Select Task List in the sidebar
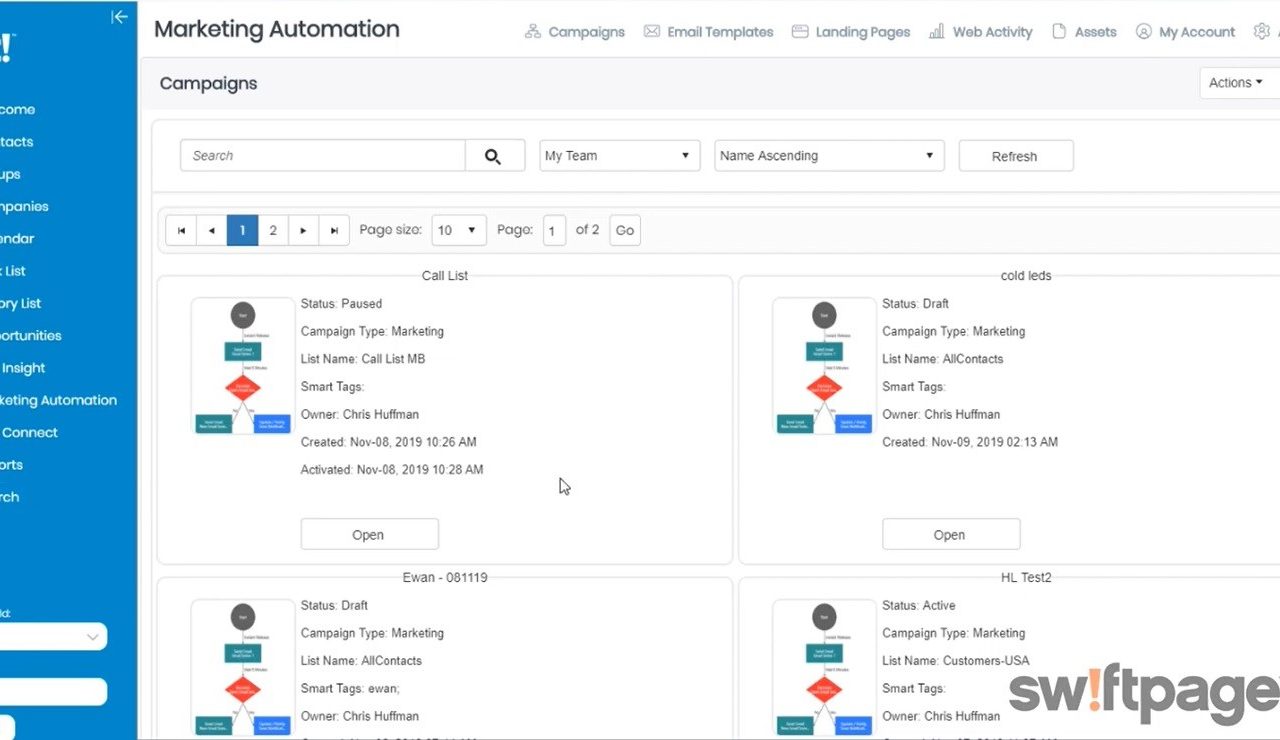The width and height of the screenshot is (1280, 740). coord(13,271)
